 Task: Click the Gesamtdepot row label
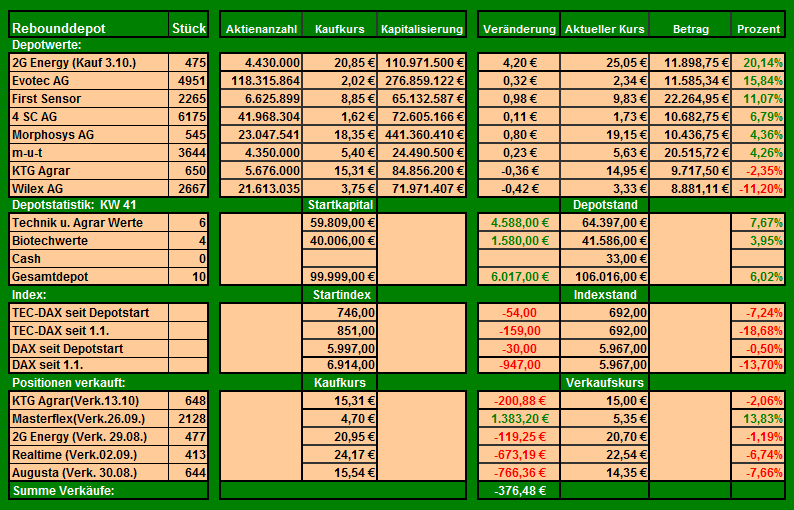tap(89, 277)
